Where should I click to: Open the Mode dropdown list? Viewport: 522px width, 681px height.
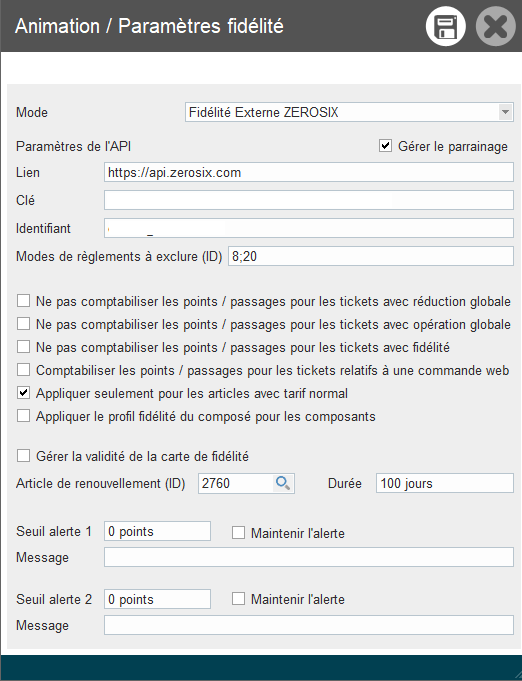pos(505,112)
